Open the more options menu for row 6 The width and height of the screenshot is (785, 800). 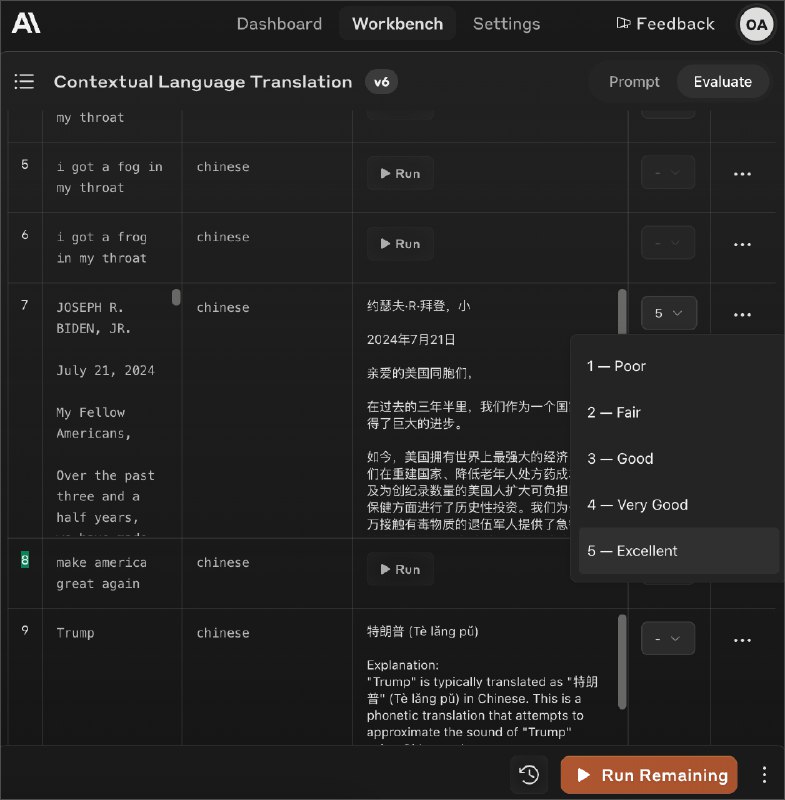coord(742,244)
